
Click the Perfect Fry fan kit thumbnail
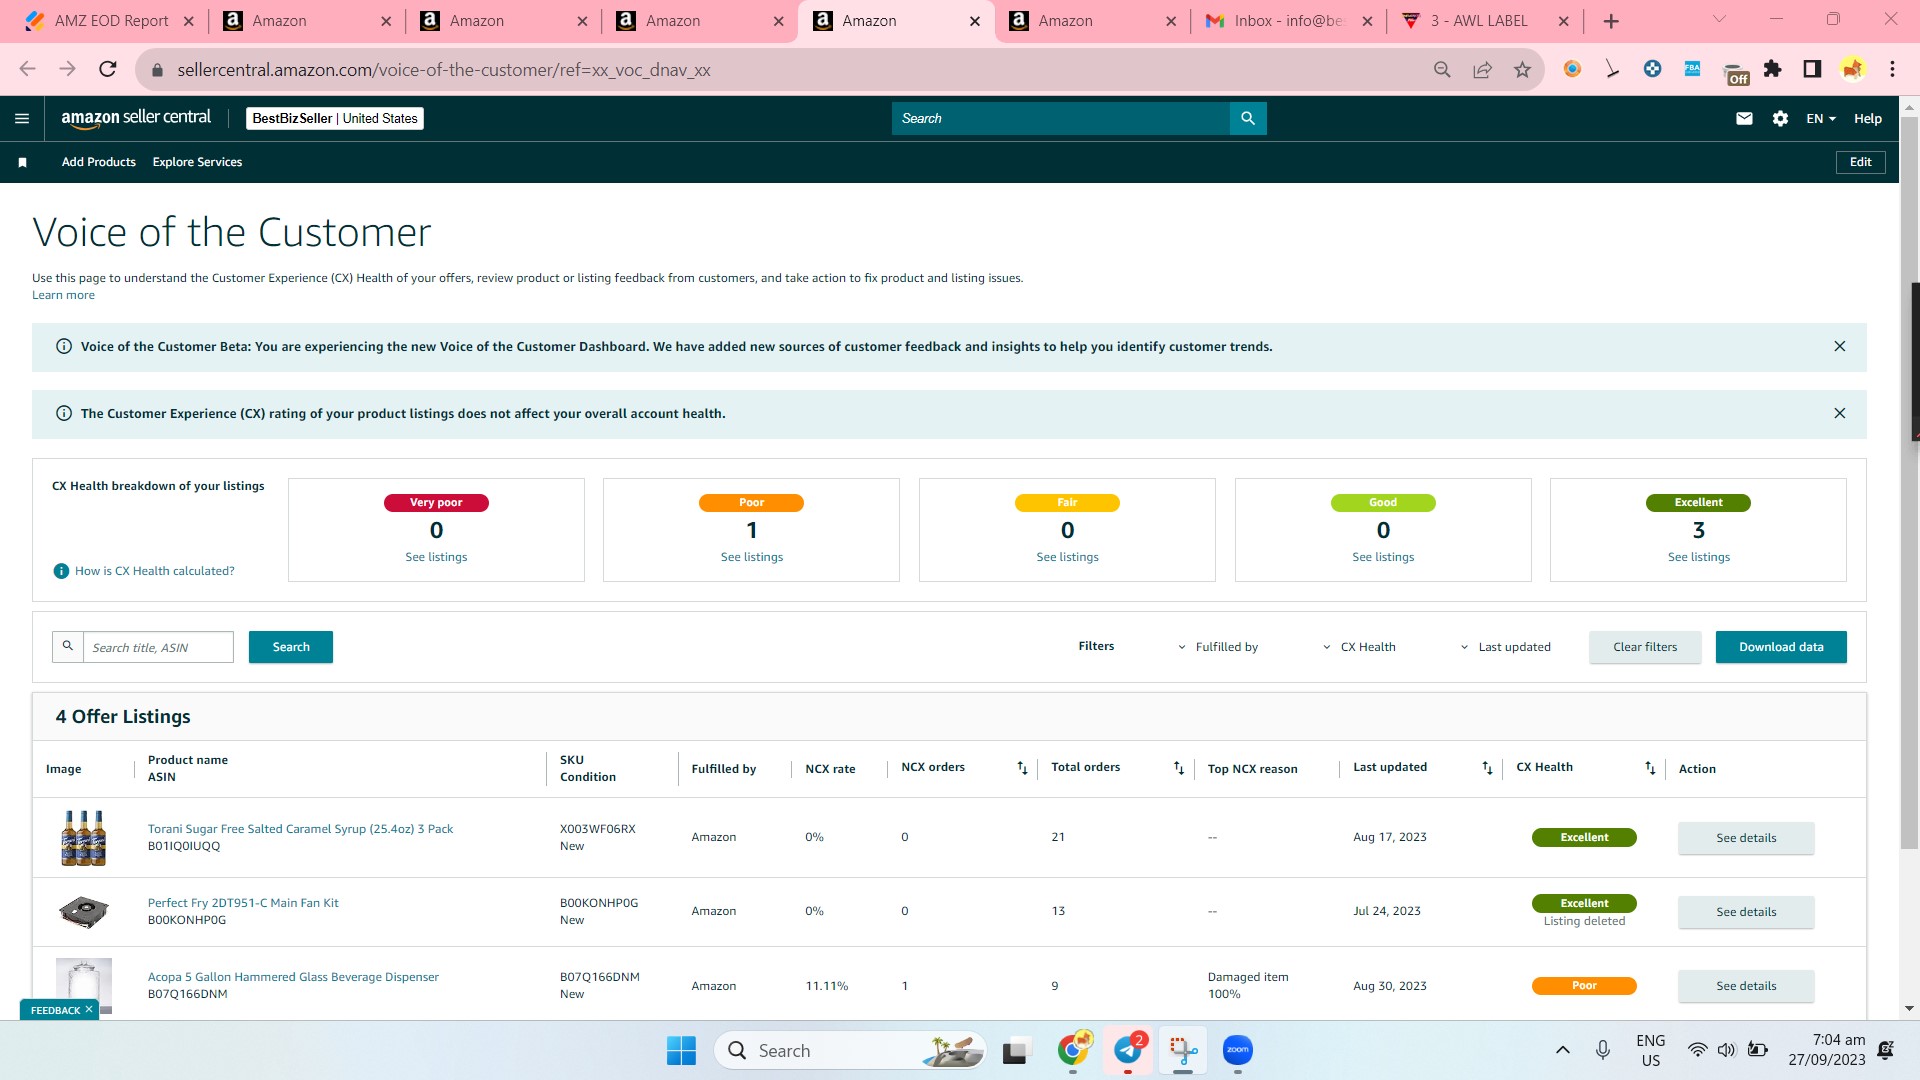84,912
